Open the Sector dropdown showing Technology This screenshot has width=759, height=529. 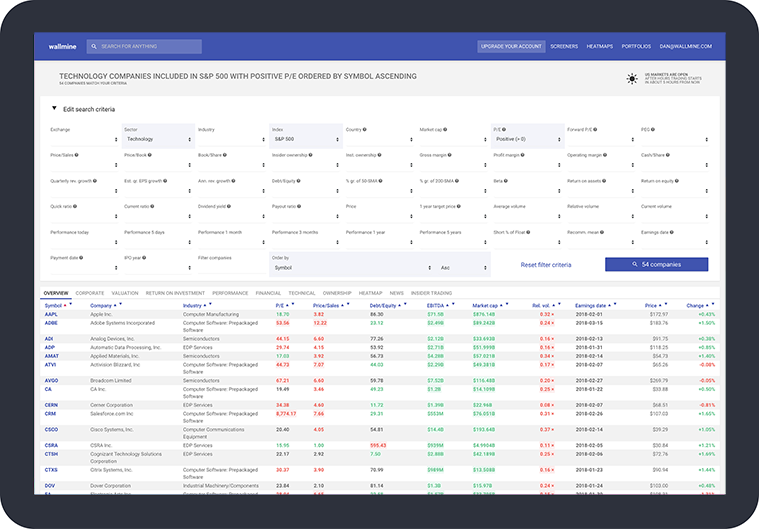(x=158, y=139)
